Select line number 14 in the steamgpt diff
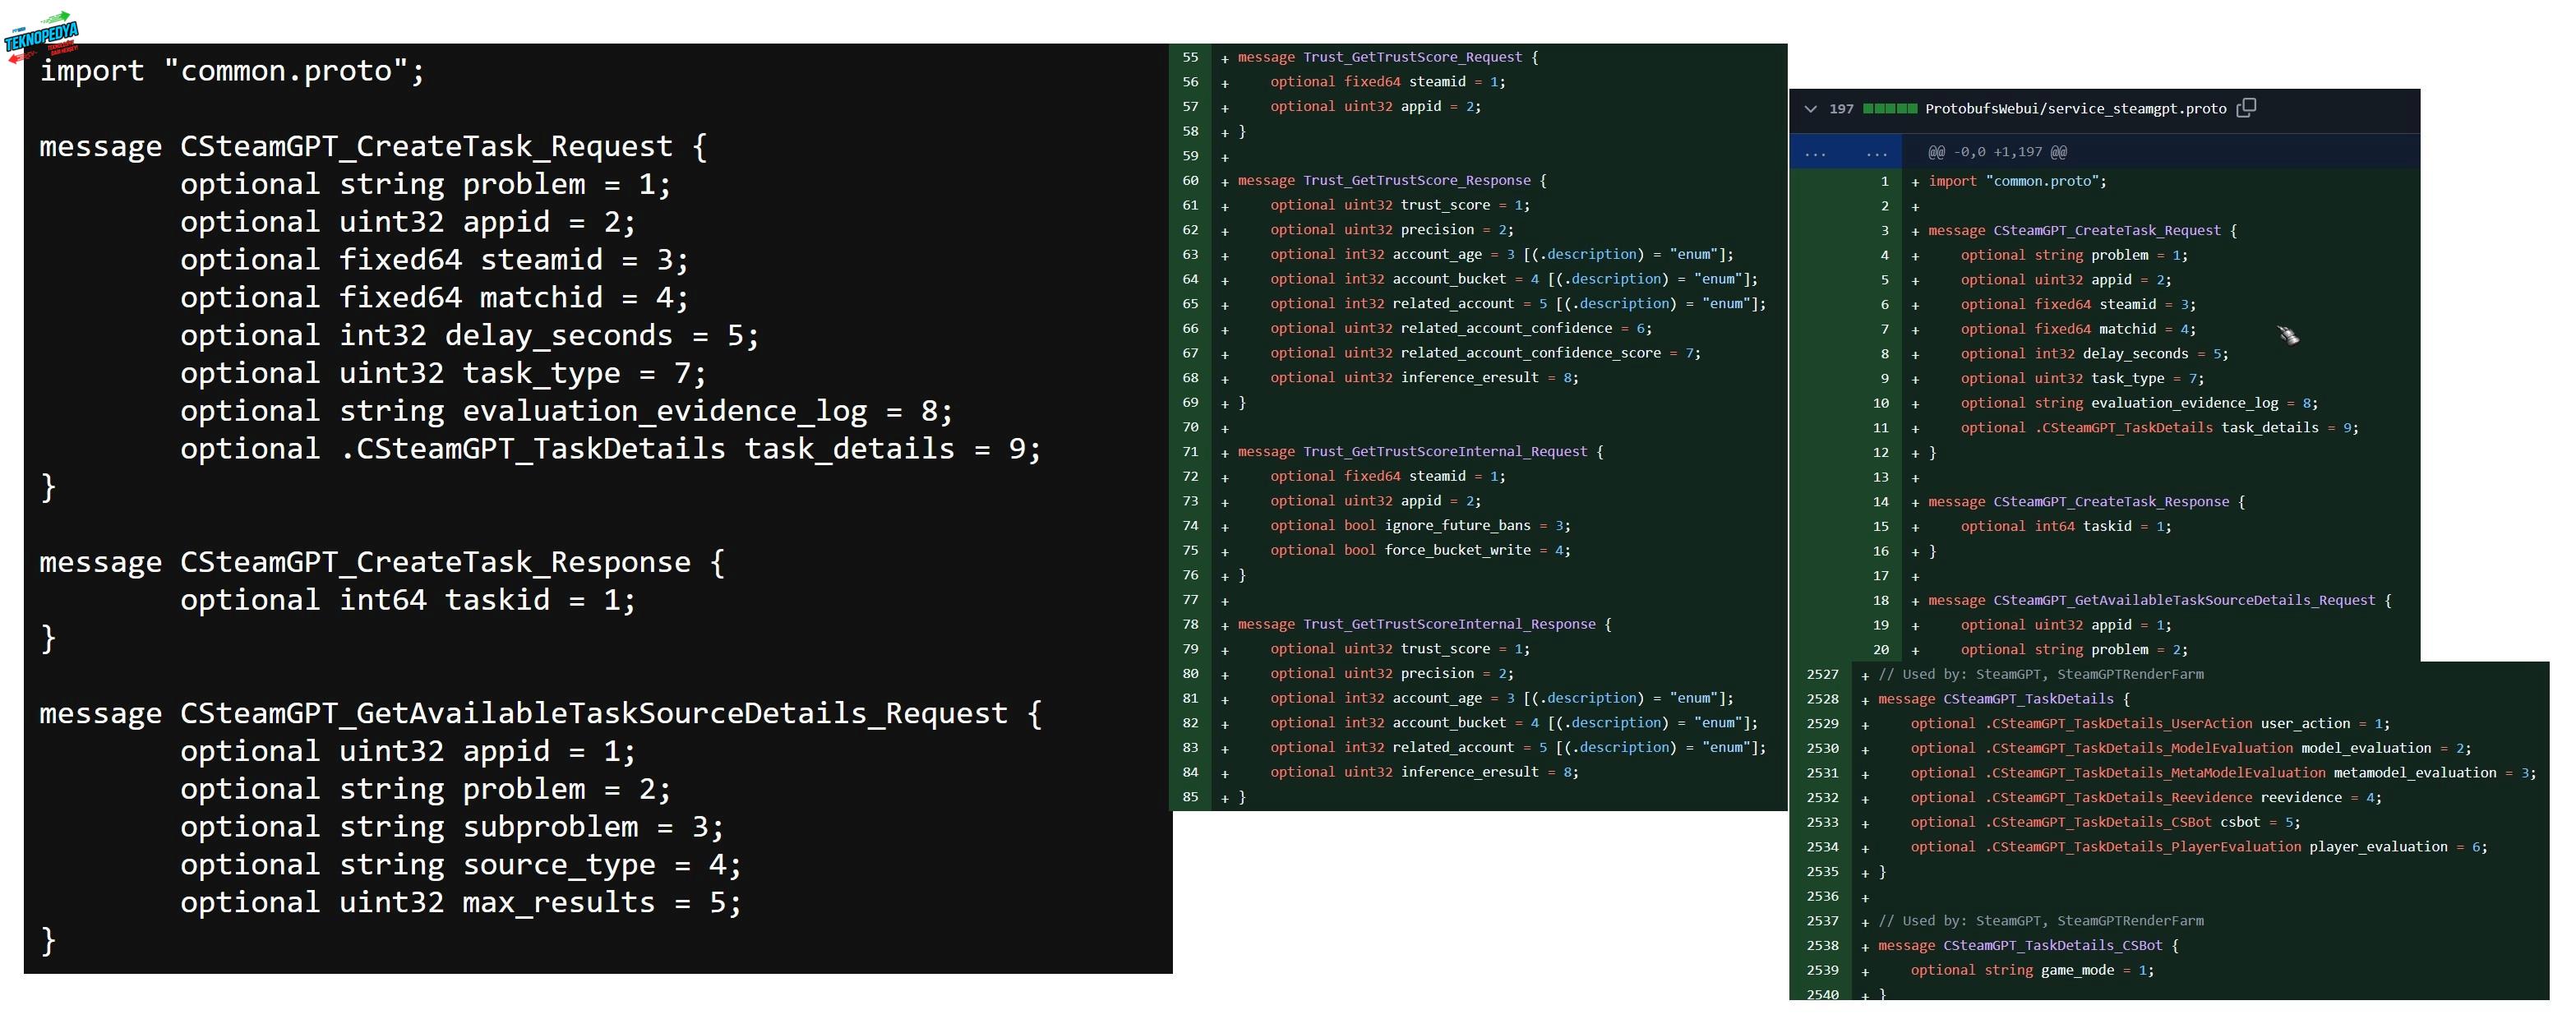Image resolution: width=2576 pixels, height=1033 pixels. [1880, 502]
